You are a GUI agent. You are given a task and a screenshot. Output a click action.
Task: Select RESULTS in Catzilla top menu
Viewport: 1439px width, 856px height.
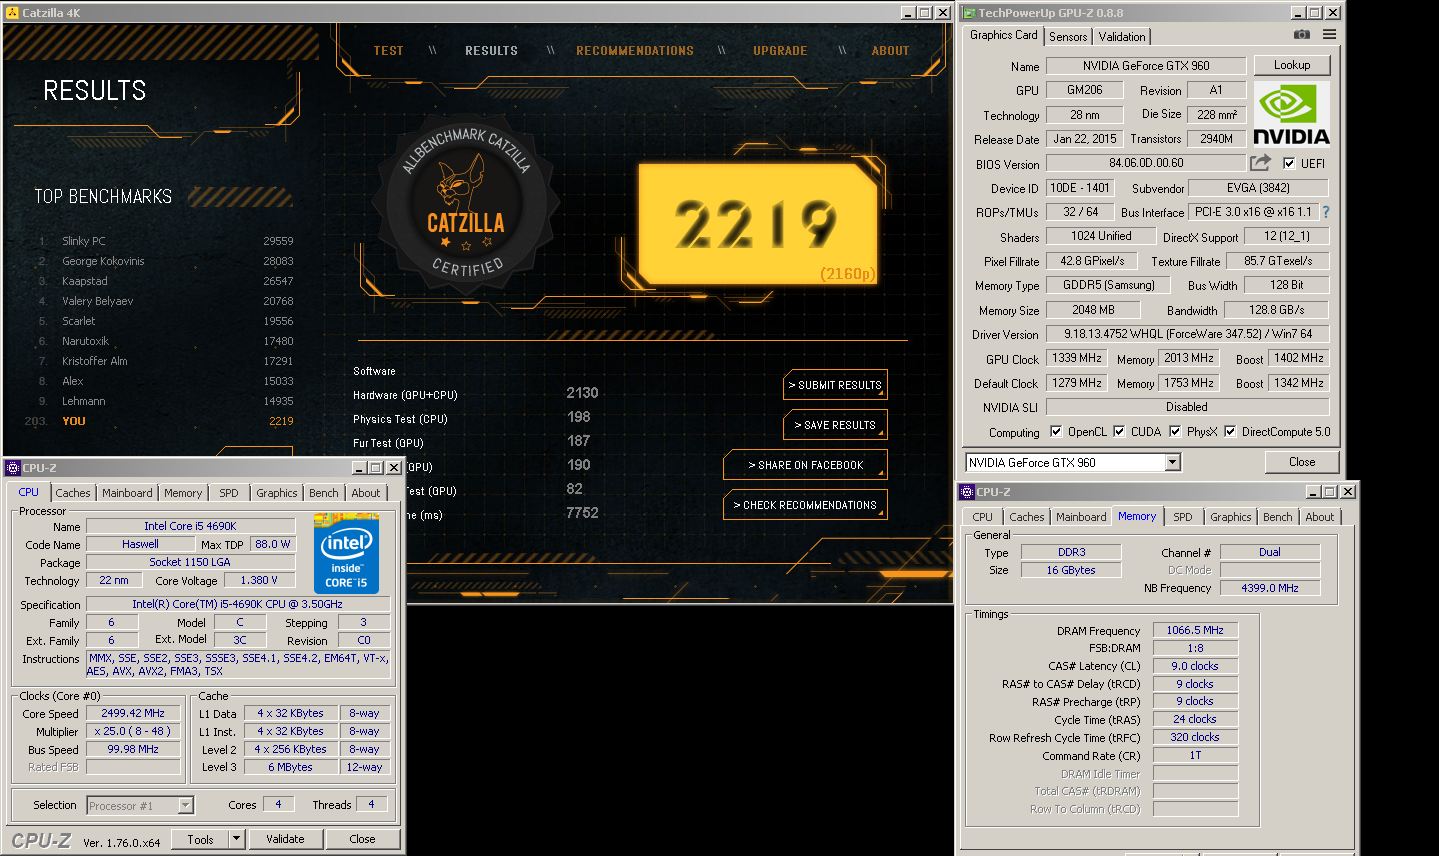tap(491, 51)
